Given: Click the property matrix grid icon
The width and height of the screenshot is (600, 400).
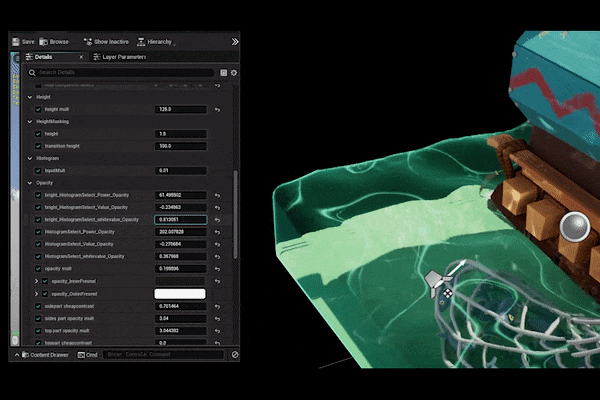Looking at the screenshot, I should click(x=223, y=73).
